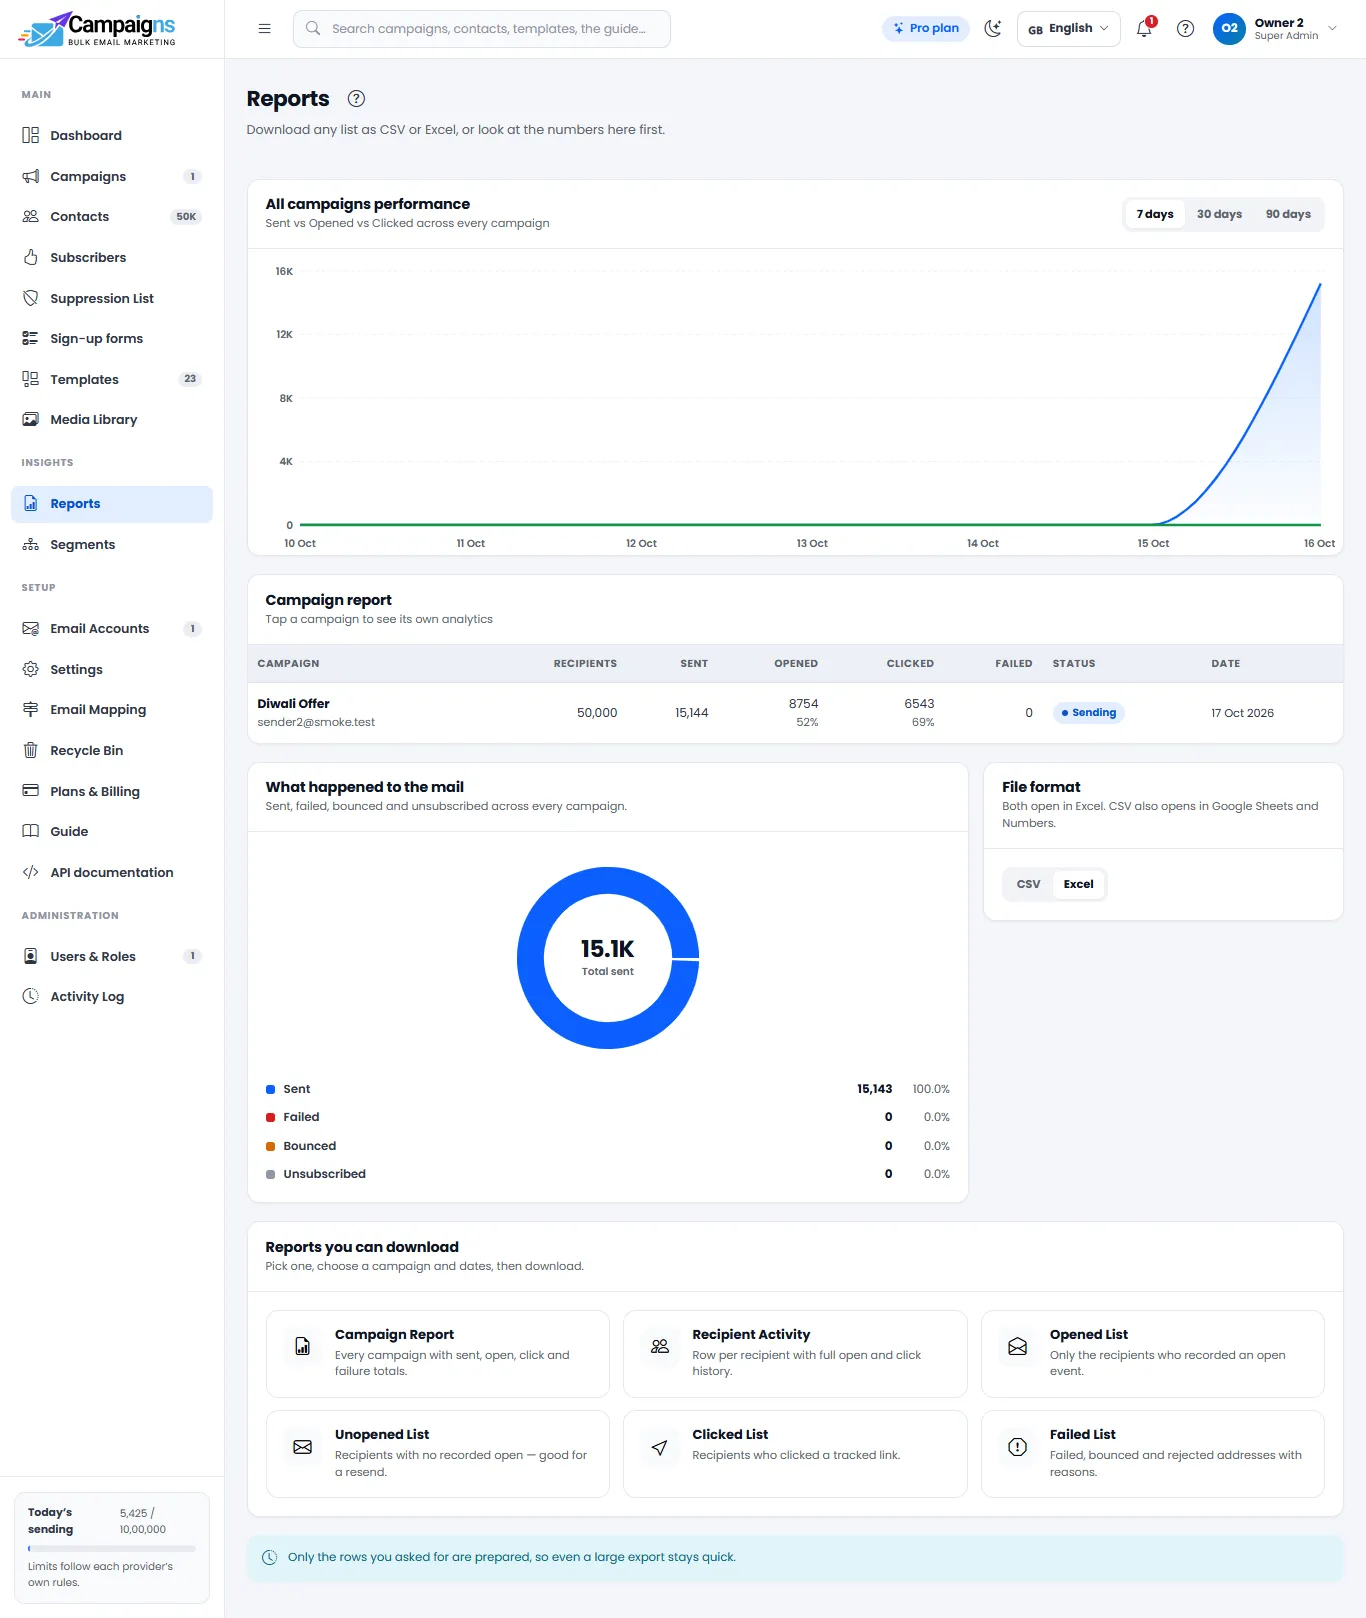This screenshot has height=1618, width=1366.
Task: Open Users & Roles page
Action: click(112, 957)
